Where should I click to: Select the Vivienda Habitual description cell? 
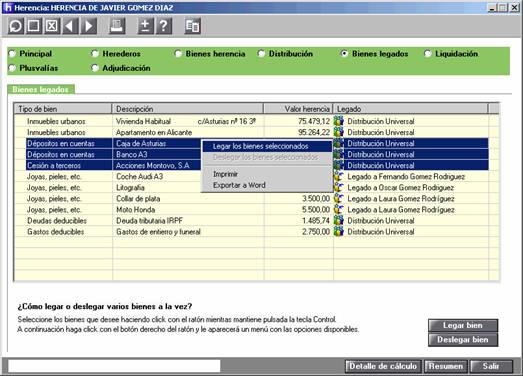[188, 121]
